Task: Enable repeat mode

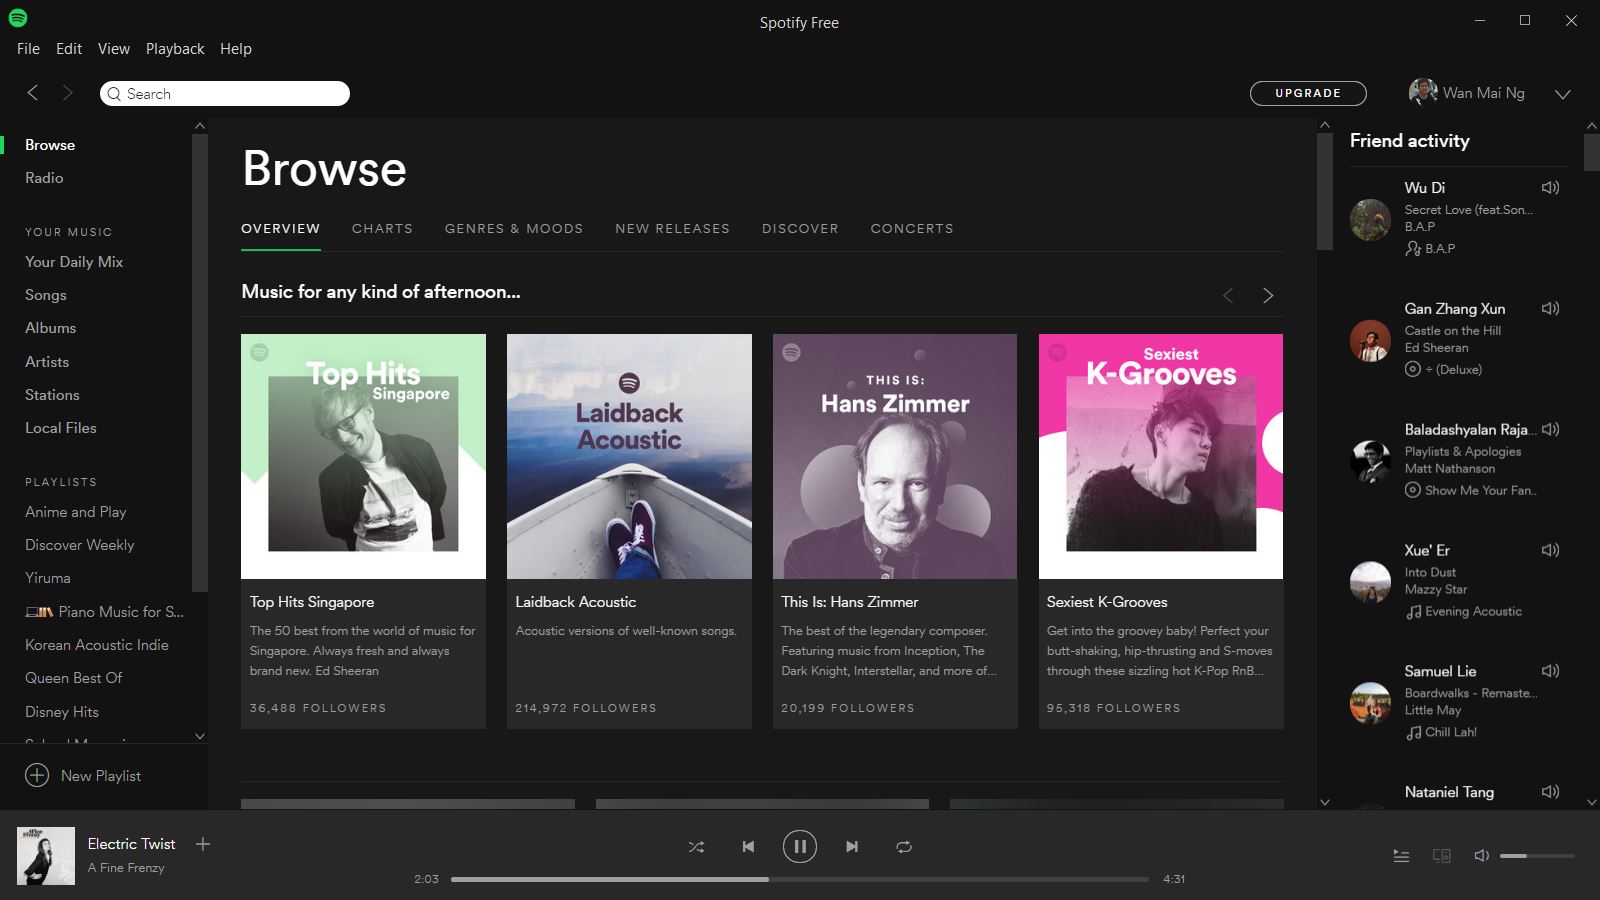Action: (903, 846)
